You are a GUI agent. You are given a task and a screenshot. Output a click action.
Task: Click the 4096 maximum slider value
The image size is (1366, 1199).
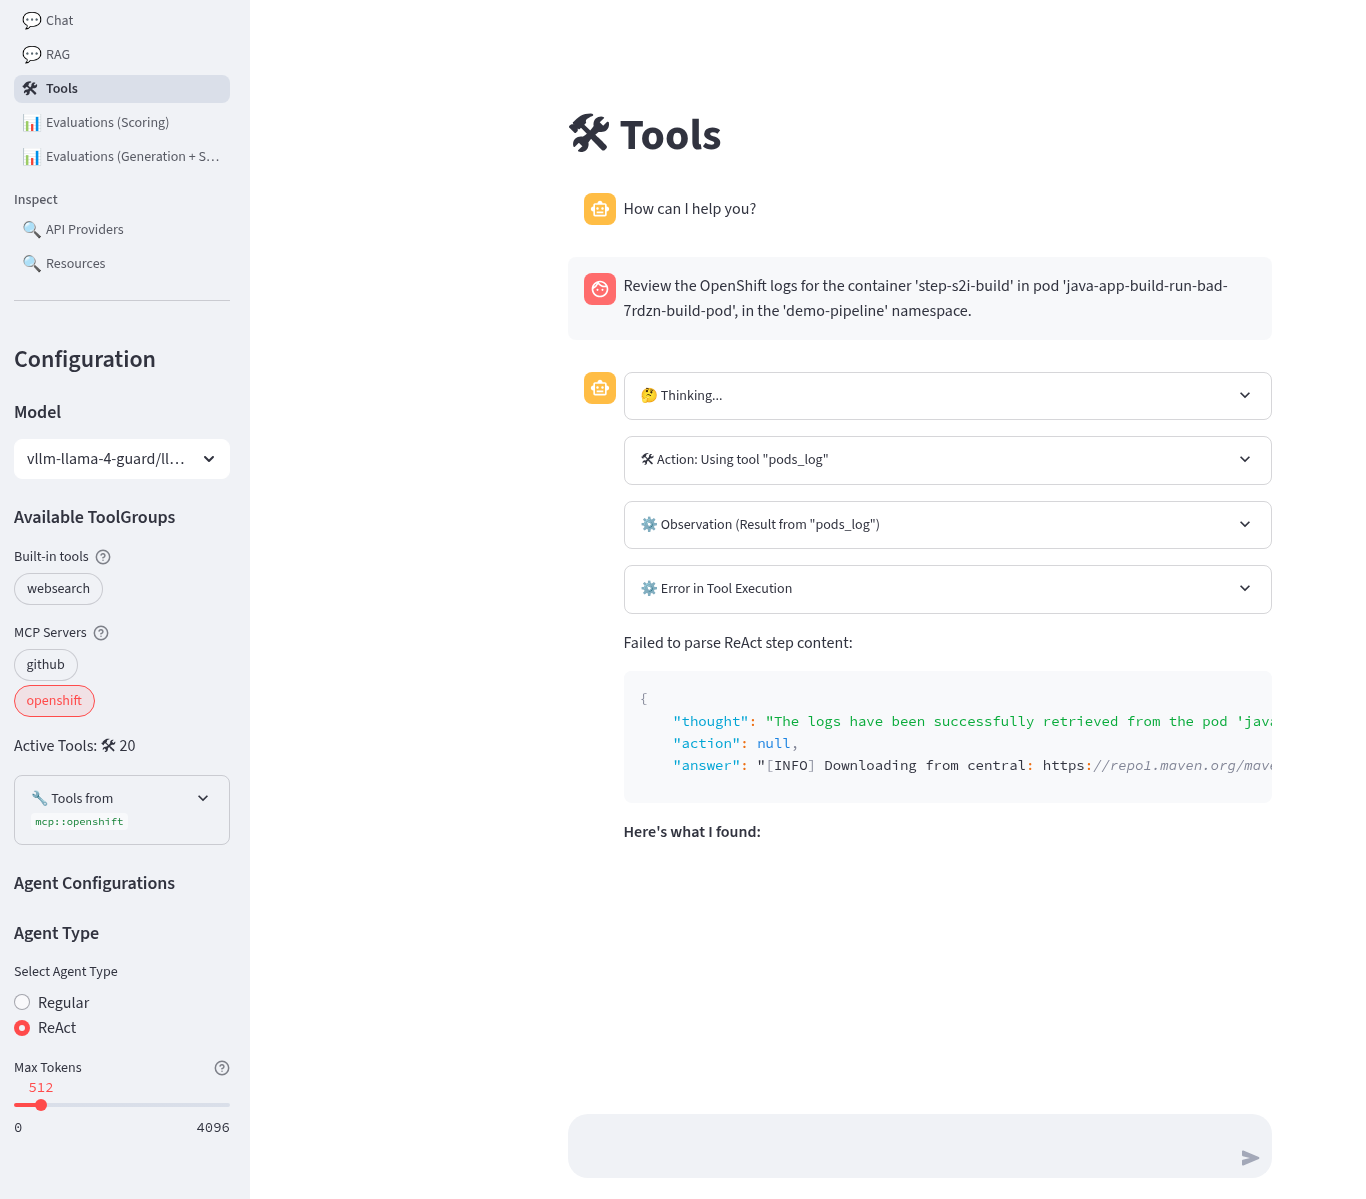coord(213,1128)
